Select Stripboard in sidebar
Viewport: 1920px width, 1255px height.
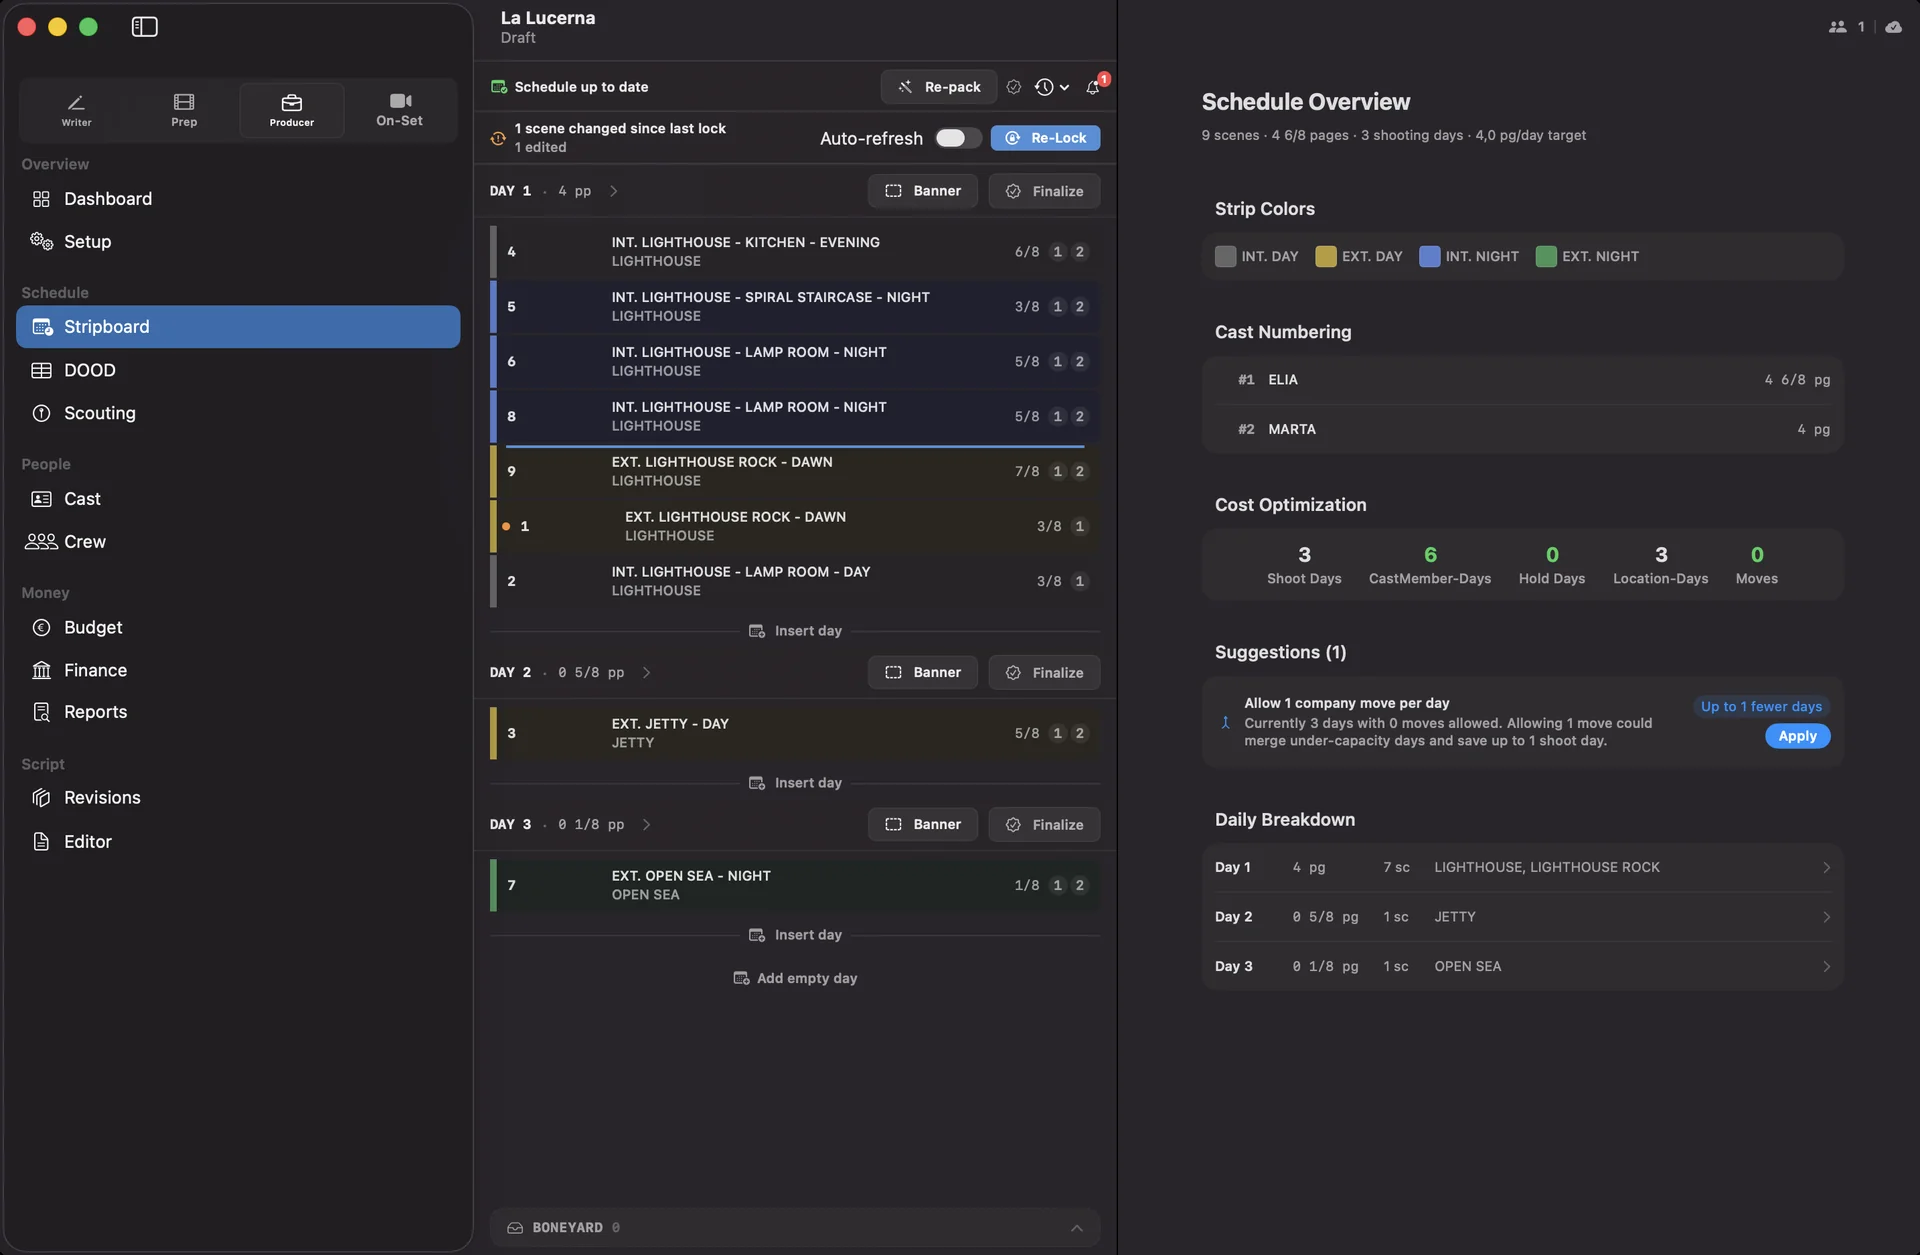[x=238, y=327]
